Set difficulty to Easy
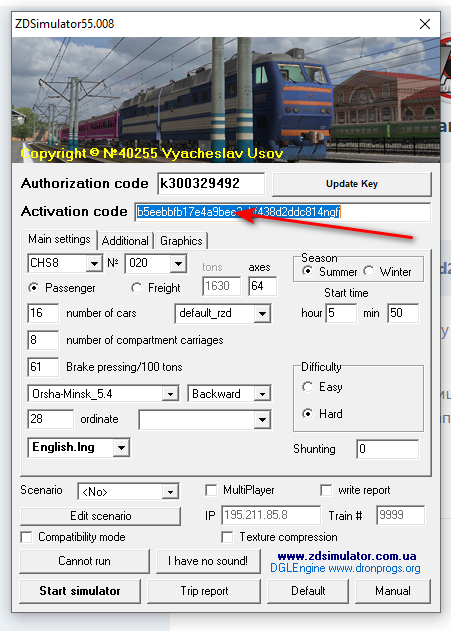This screenshot has width=451, height=631. 308,387
